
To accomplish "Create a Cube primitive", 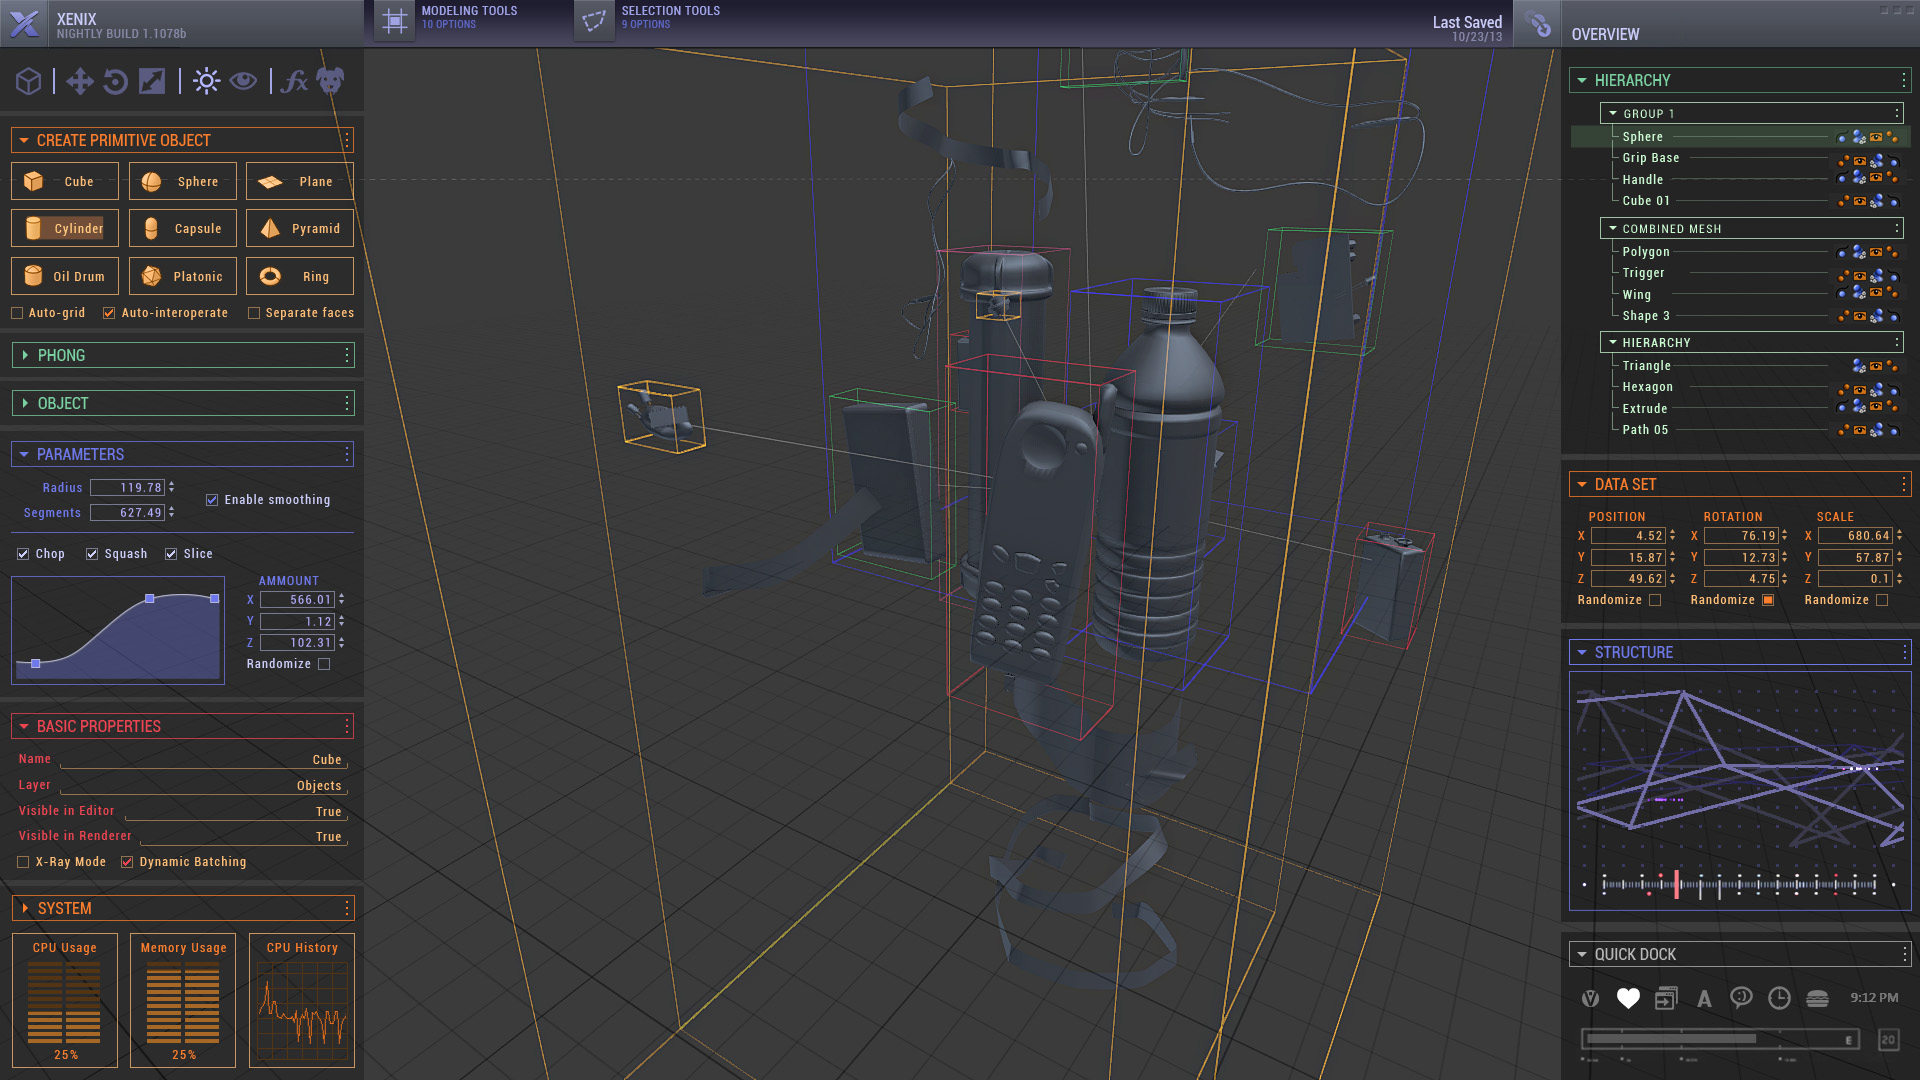I will (65, 182).
